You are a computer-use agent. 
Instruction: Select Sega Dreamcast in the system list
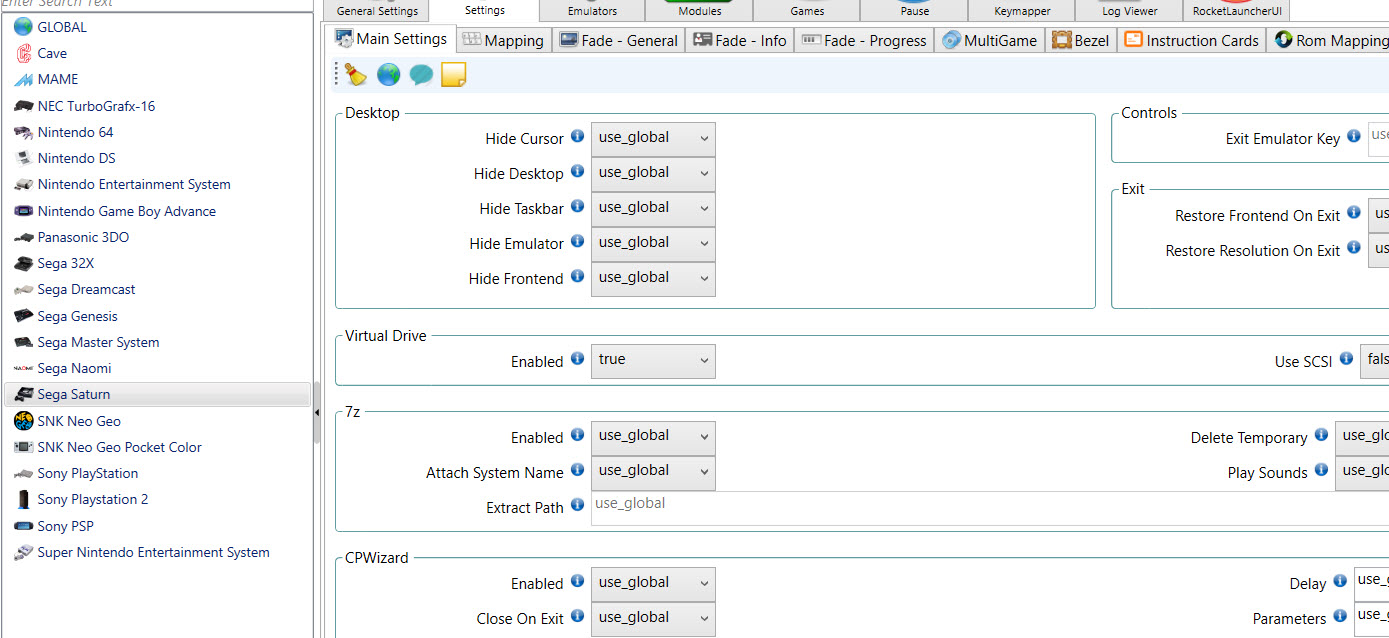tap(86, 290)
